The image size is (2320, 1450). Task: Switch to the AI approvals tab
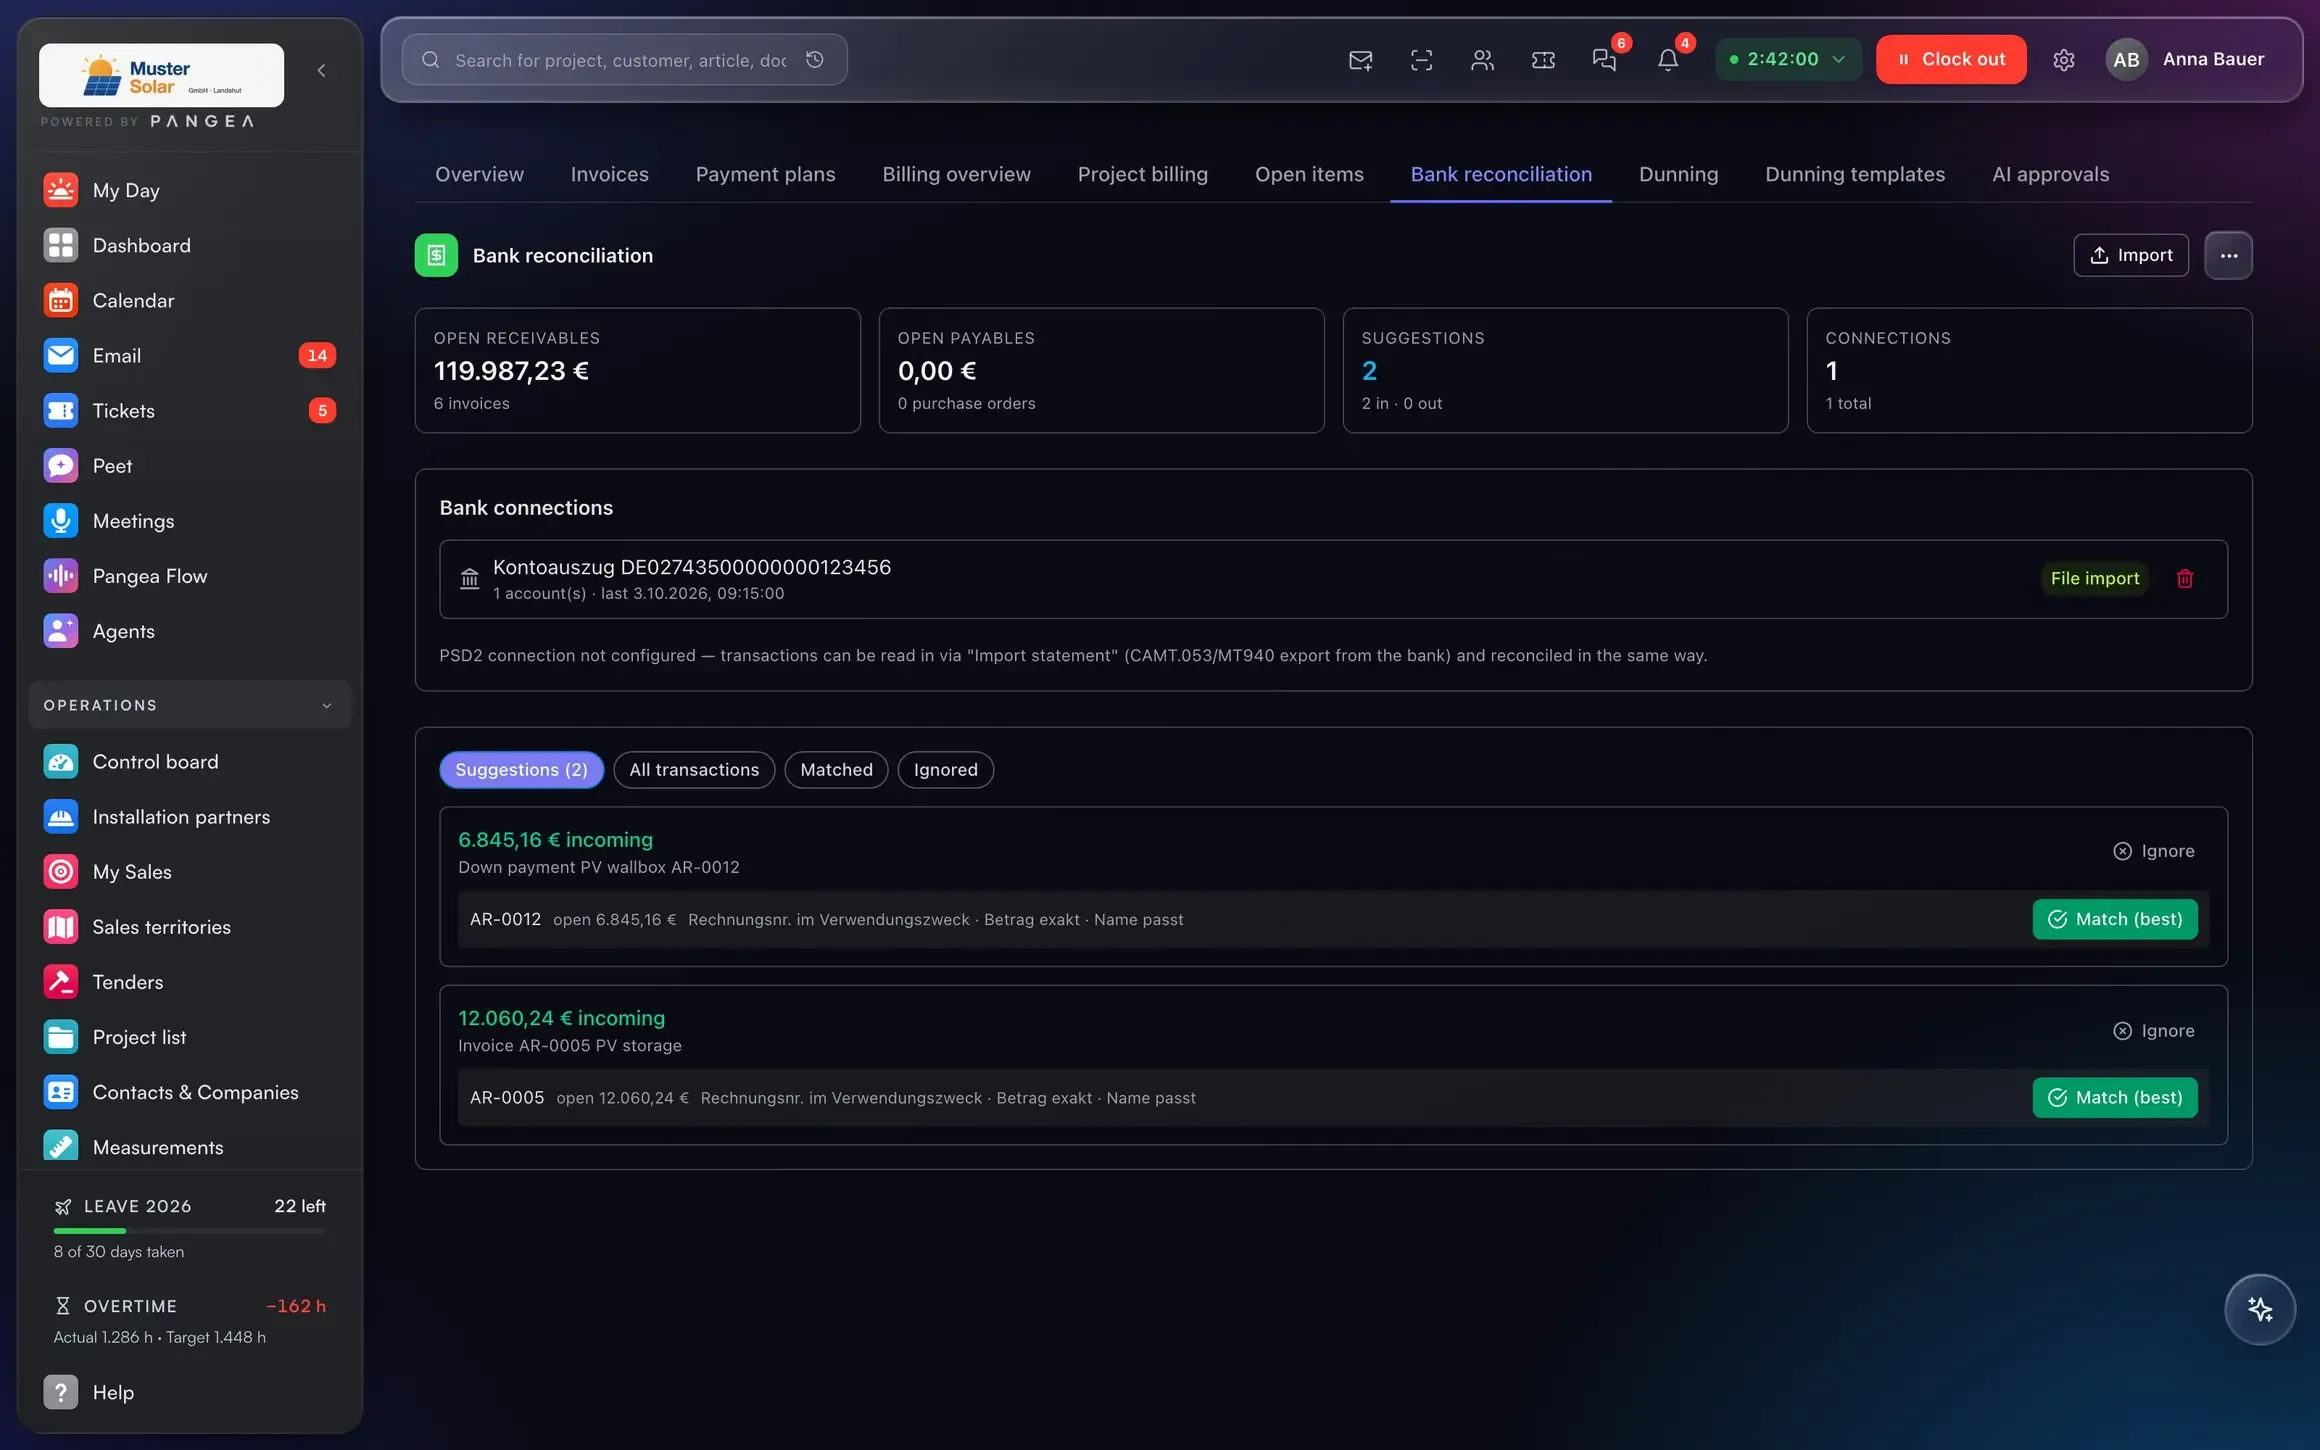pyautogui.click(x=2050, y=174)
